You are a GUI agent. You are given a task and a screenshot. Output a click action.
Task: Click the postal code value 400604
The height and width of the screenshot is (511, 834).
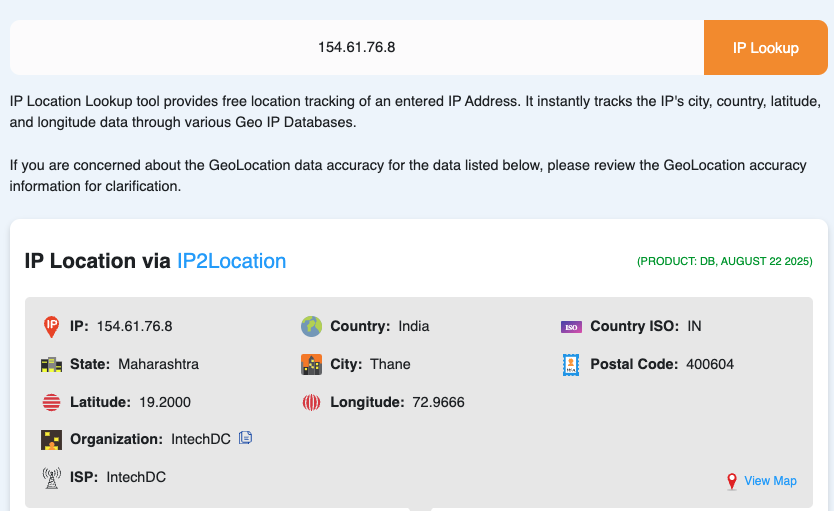tap(710, 365)
